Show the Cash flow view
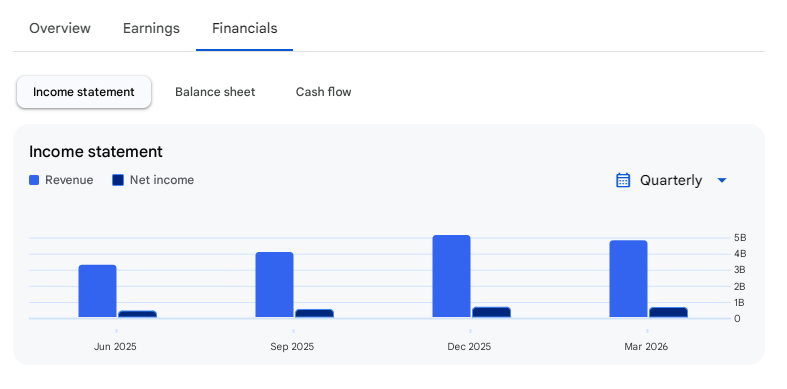Image resolution: width=787 pixels, height=389 pixels. click(323, 92)
